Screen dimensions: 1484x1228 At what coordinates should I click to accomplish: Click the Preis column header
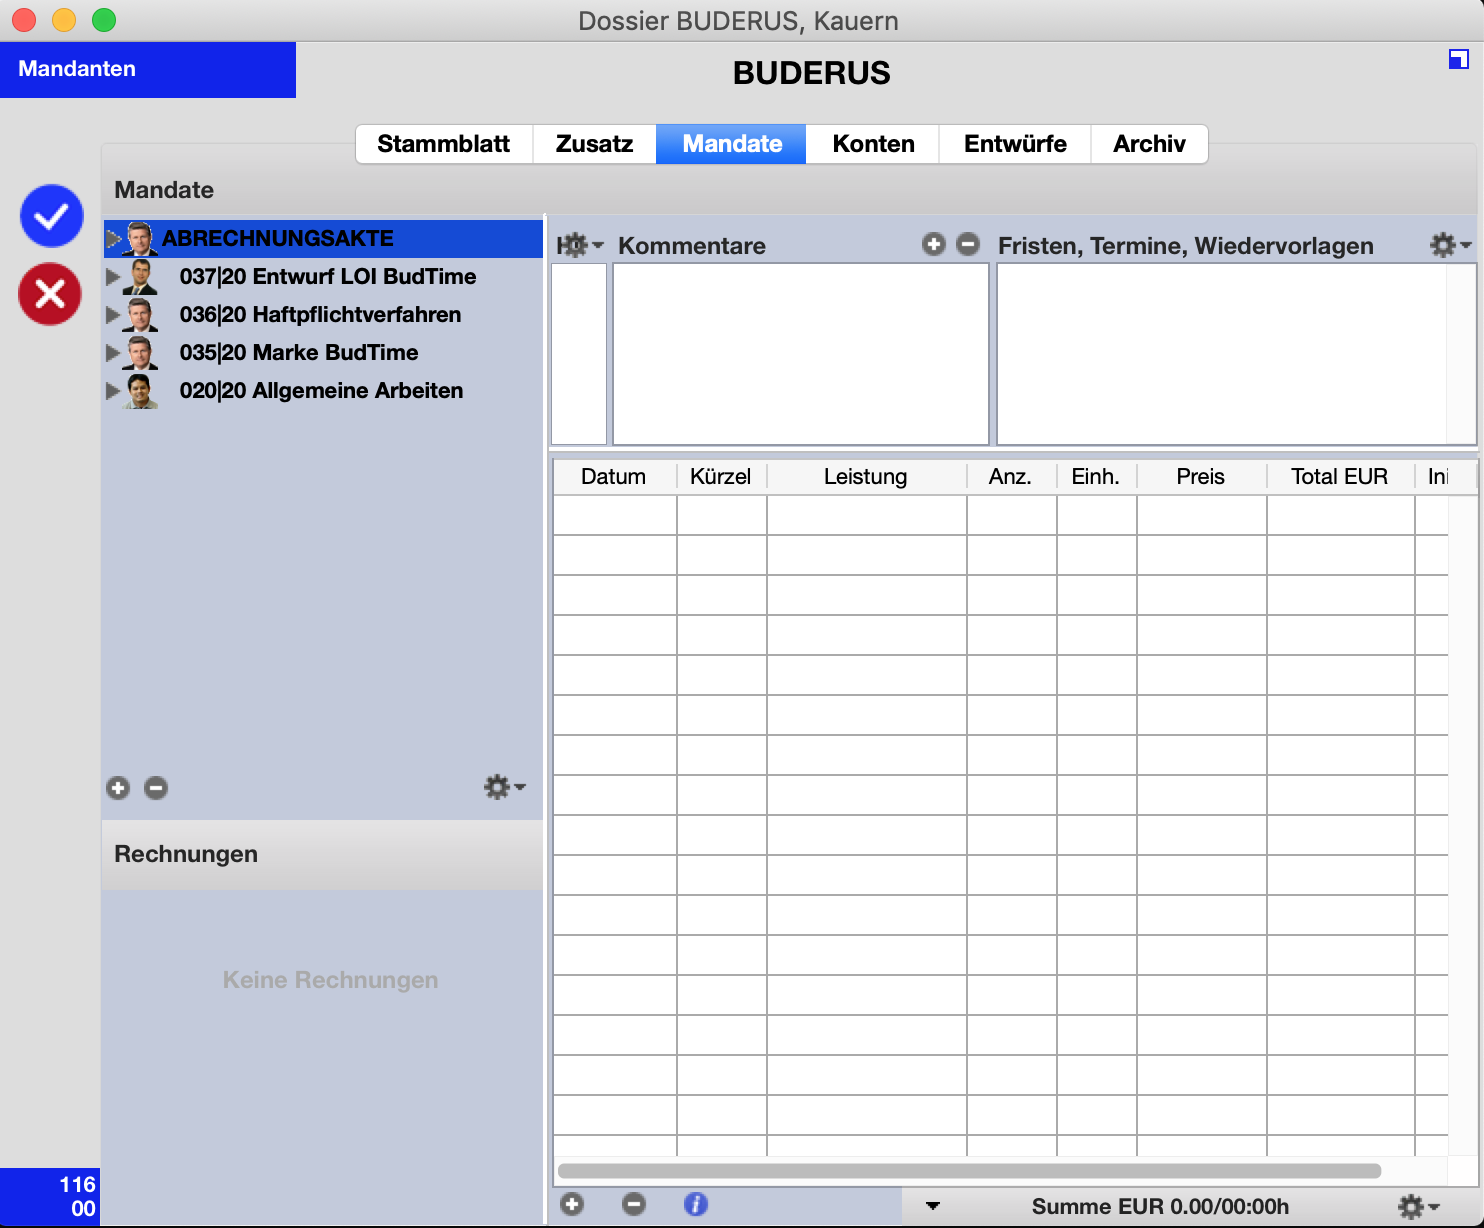pyautogui.click(x=1201, y=477)
